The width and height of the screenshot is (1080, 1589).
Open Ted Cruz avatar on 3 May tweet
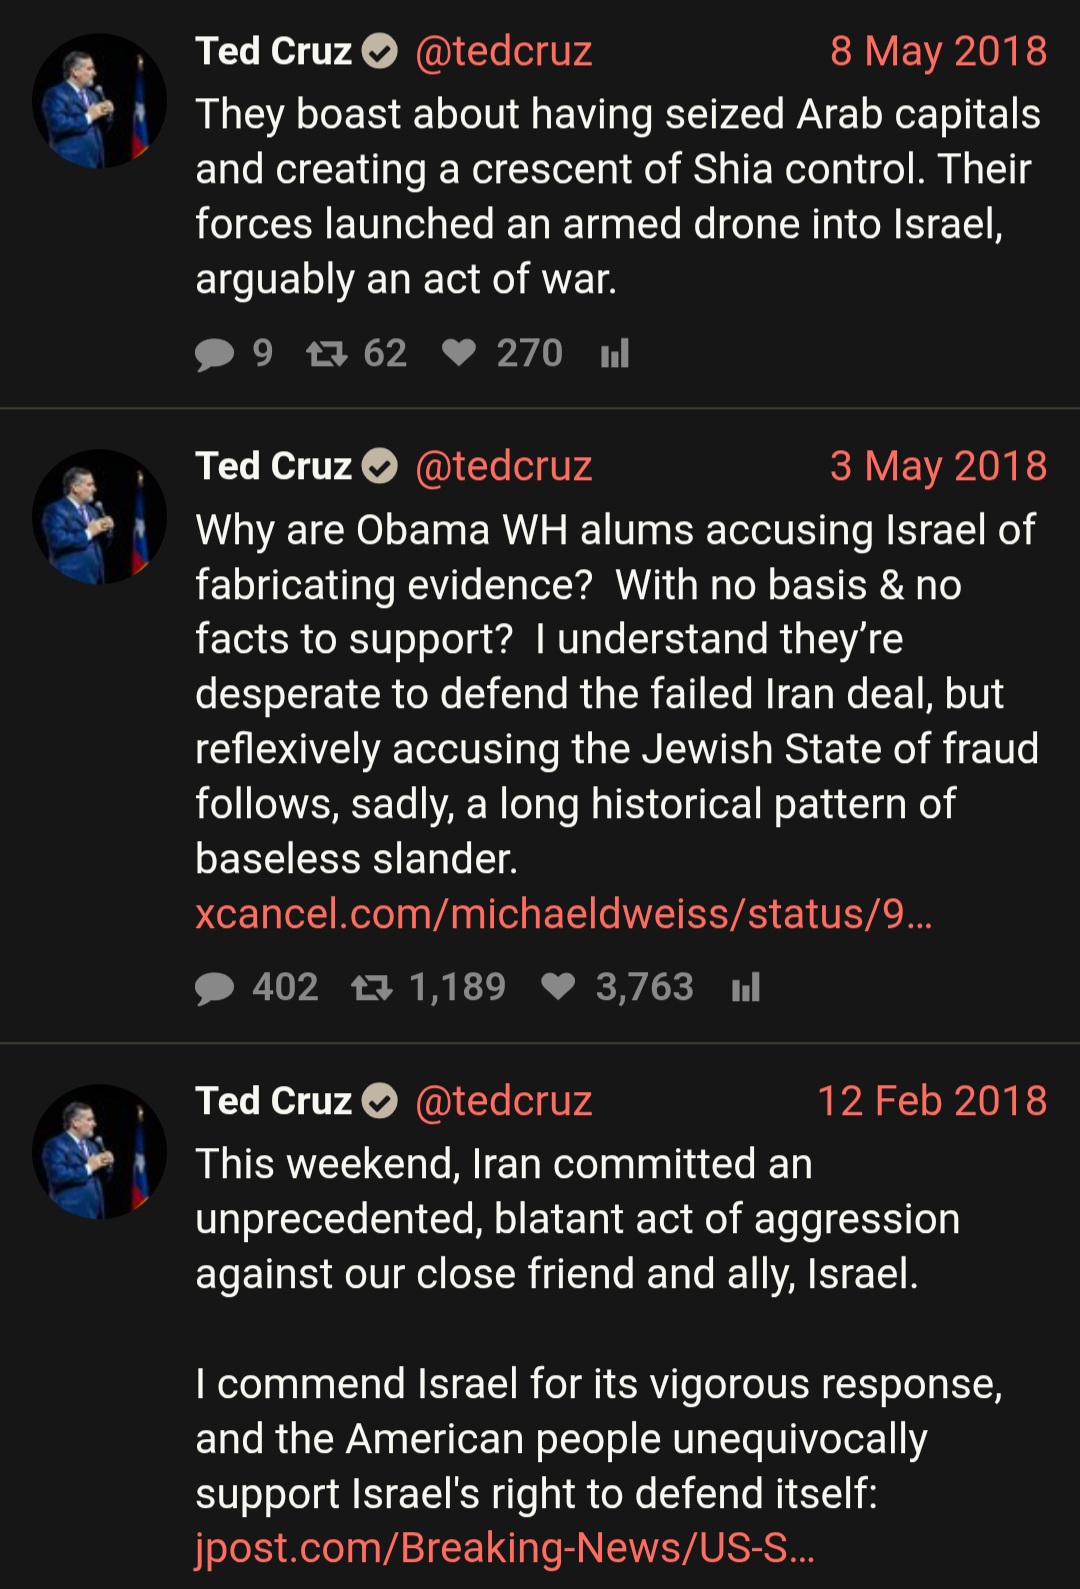[99, 516]
